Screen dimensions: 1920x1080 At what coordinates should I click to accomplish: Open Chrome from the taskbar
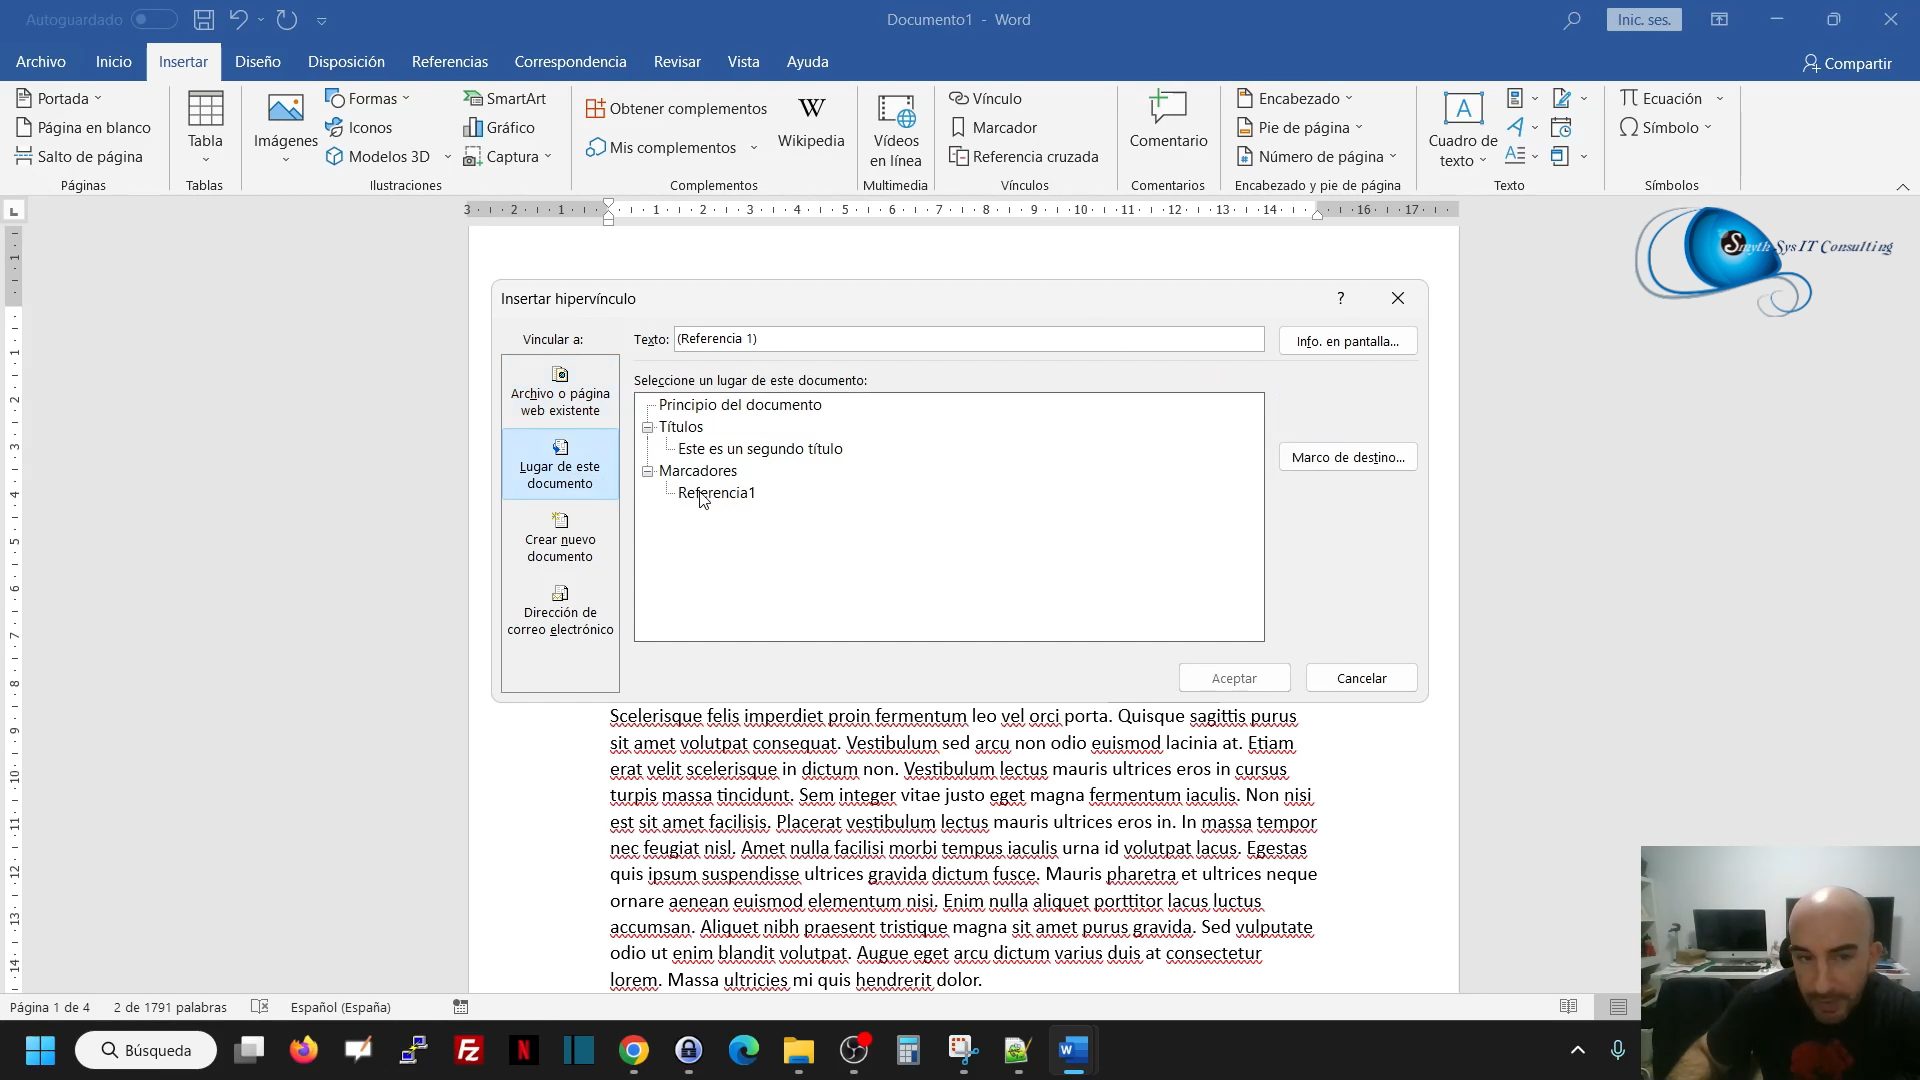[x=633, y=1050]
